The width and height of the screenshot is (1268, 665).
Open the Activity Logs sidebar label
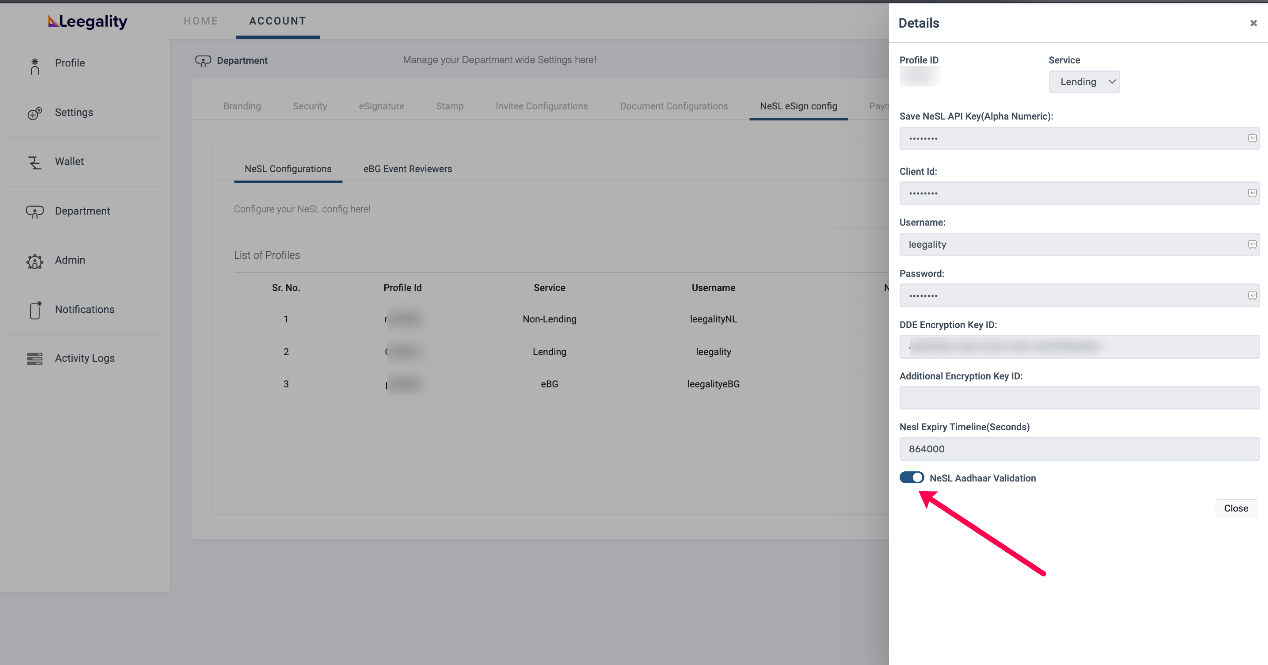(85, 358)
